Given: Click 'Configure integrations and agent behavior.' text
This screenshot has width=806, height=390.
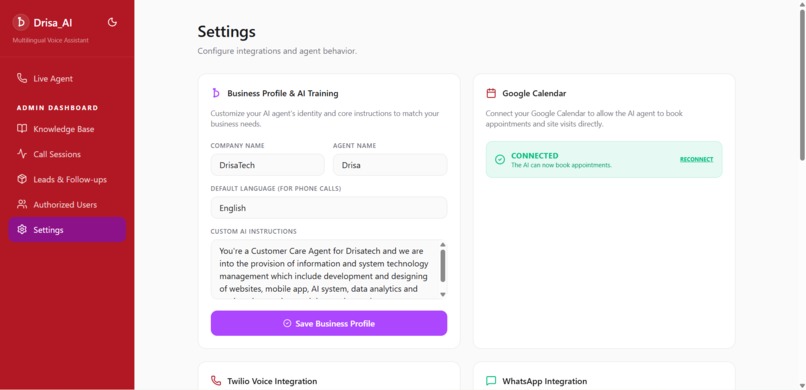Looking at the screenshot, I should pos(277,51).
